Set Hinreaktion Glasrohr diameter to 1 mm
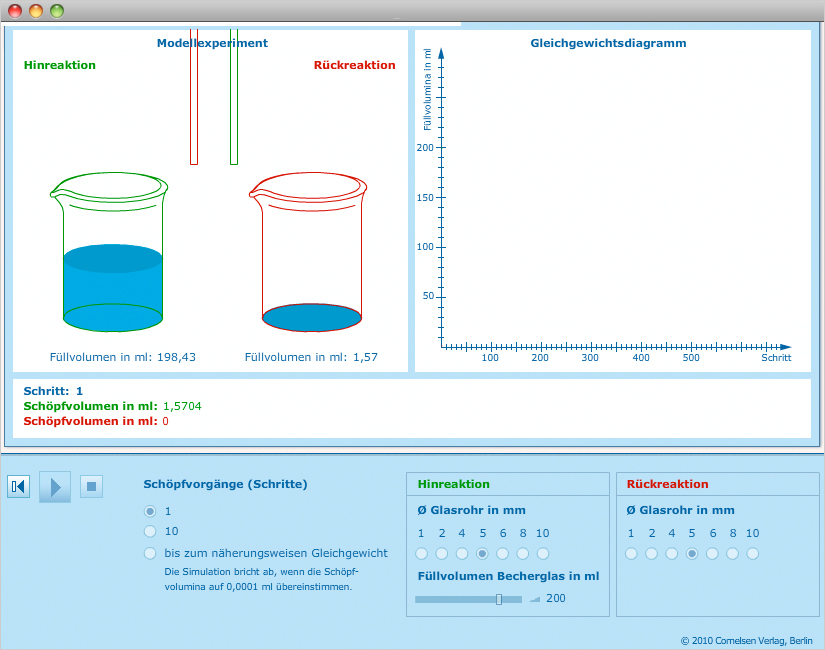The image size is (825, 650). (x=421, y=554)
